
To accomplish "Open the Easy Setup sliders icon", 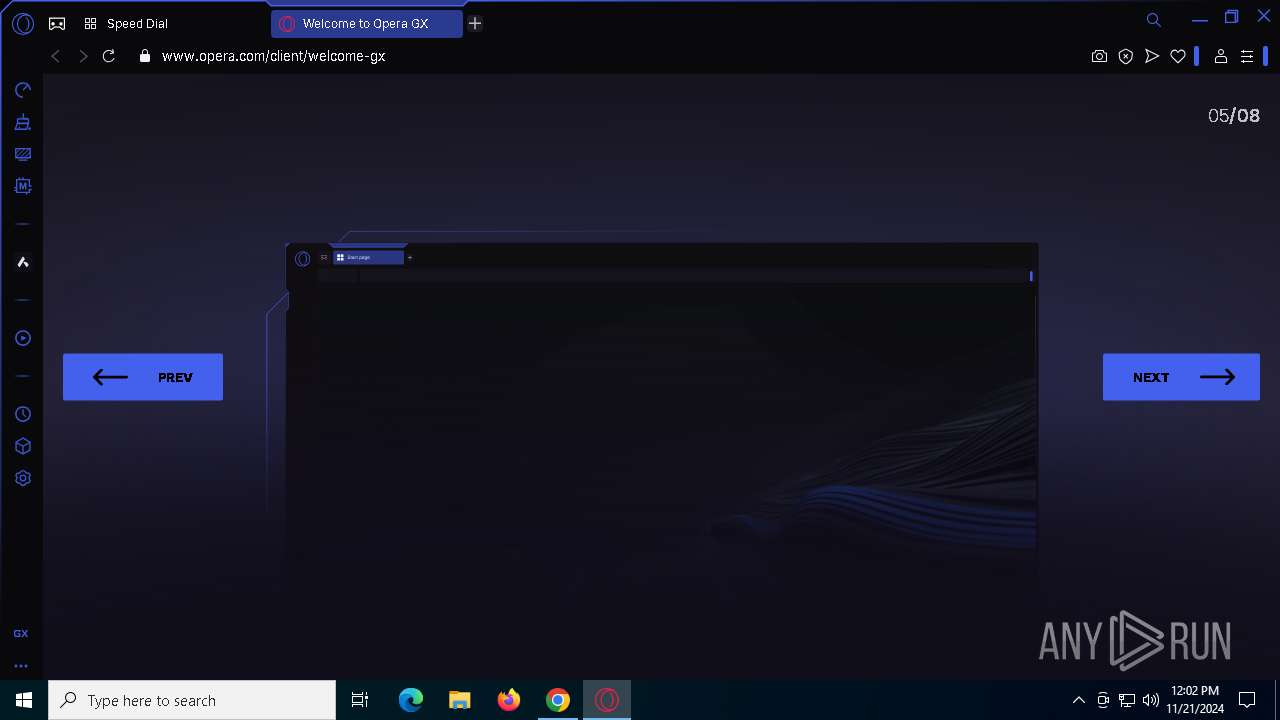I will (x=1247, y=56).
